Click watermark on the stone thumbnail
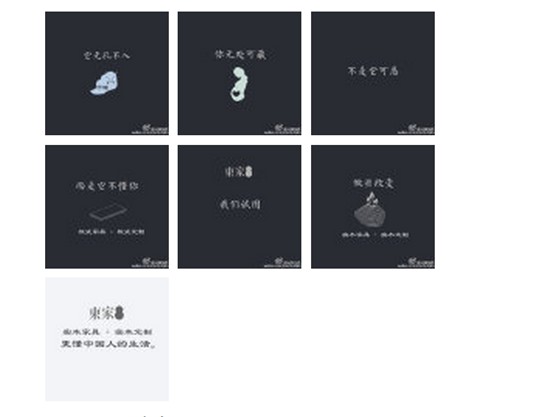554x417 pixels. click(416, 263)
